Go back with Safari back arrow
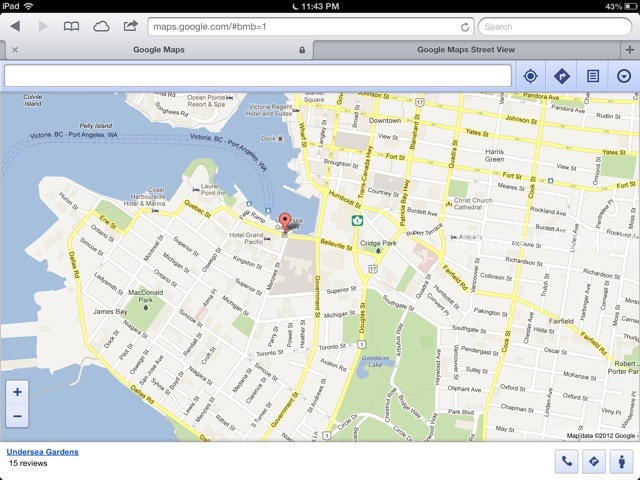This screenshot has height=480, width=640. pos(15,27)
